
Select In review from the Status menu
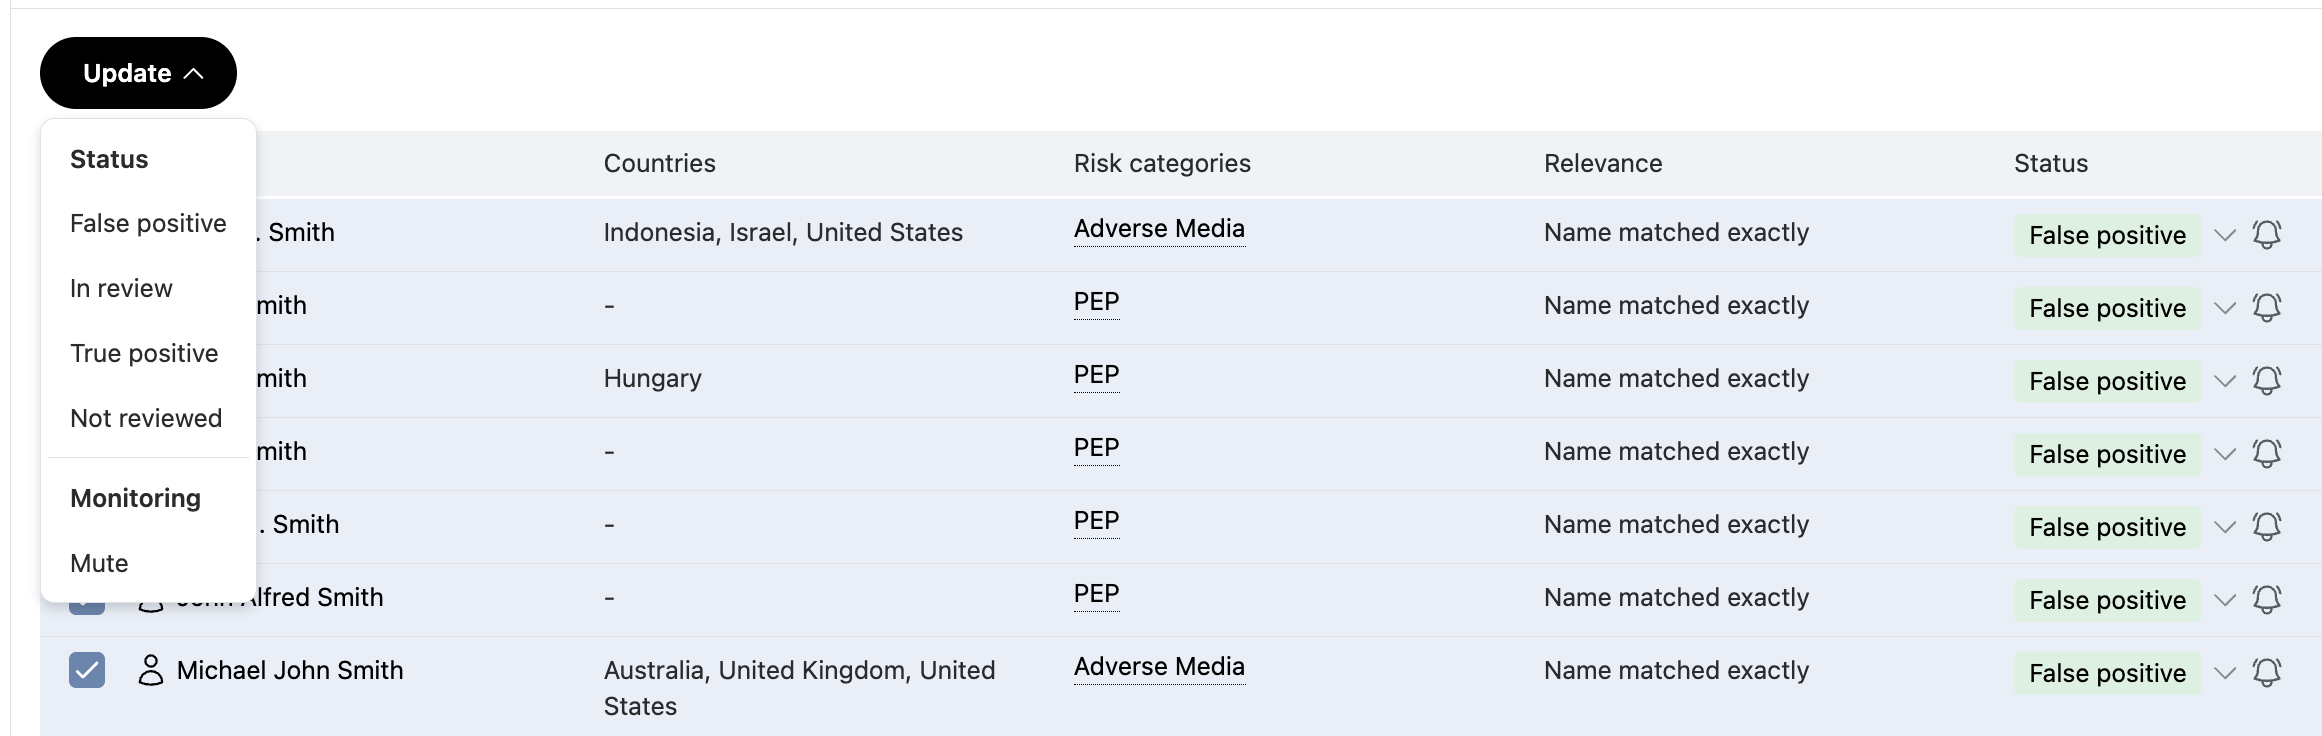[x=120, y=288]
